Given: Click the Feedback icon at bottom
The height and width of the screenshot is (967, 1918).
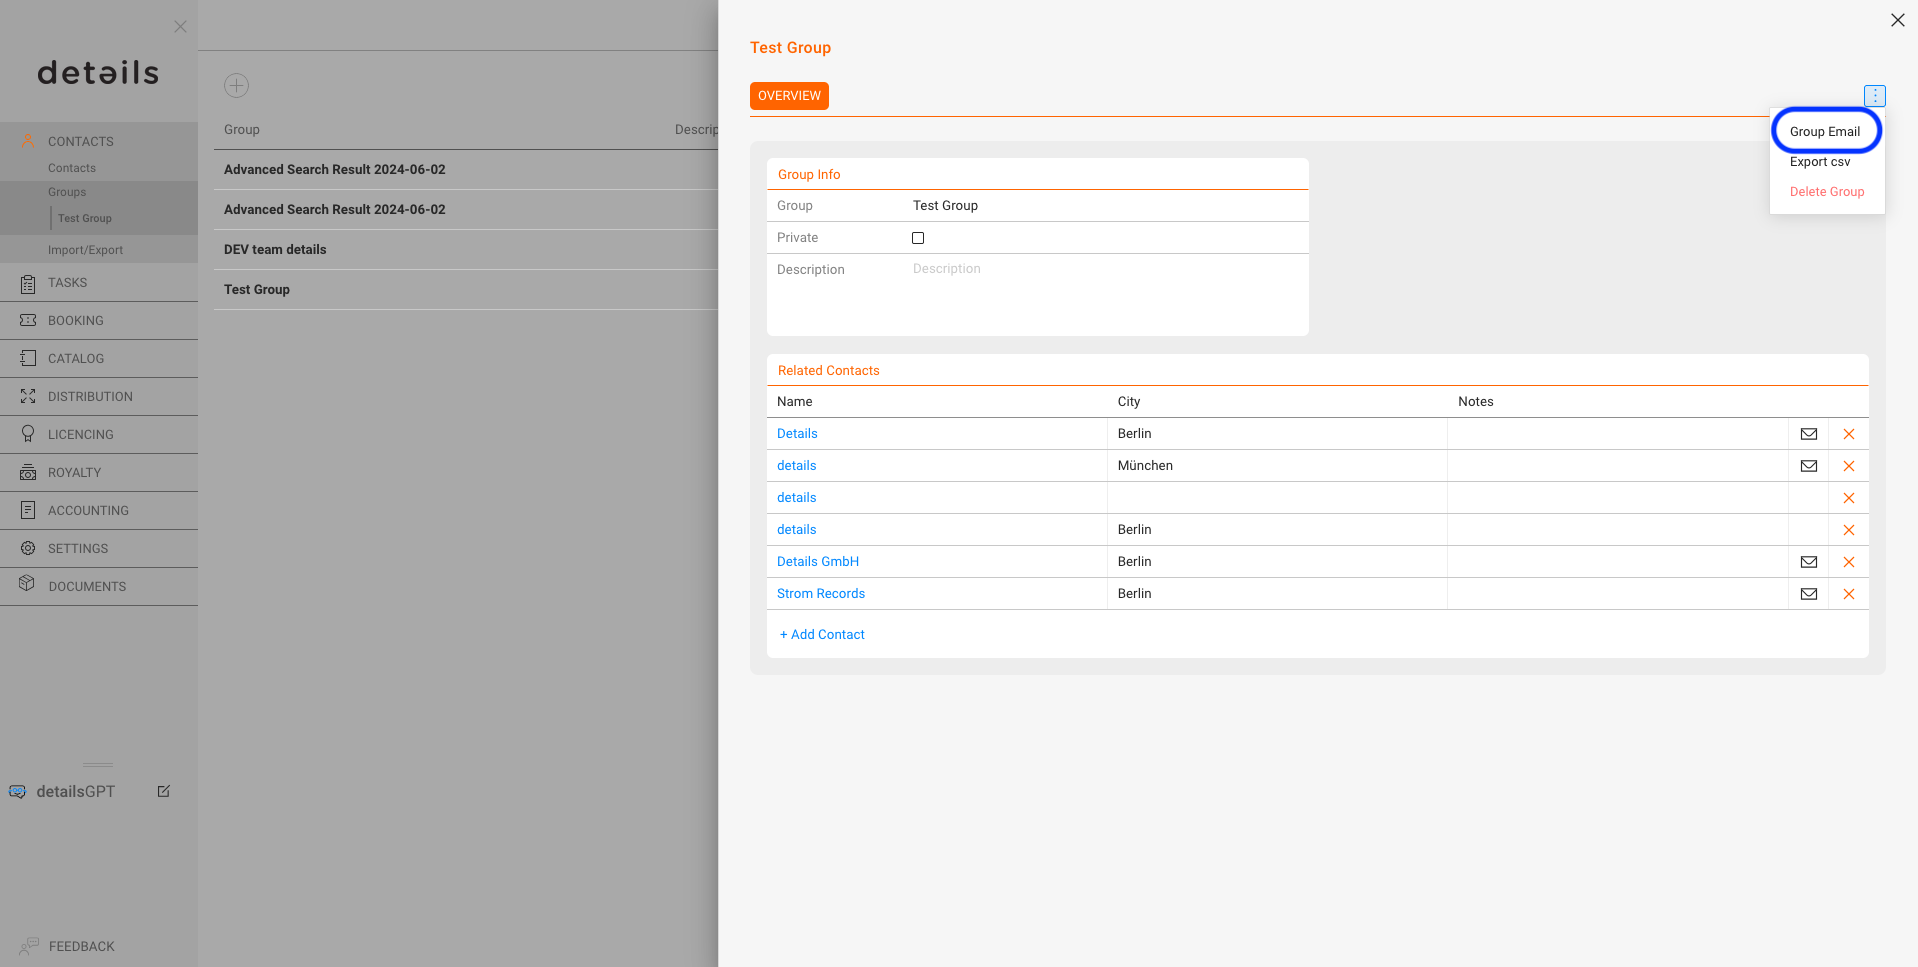Looking at the screenshot, I should click(28, 946).
